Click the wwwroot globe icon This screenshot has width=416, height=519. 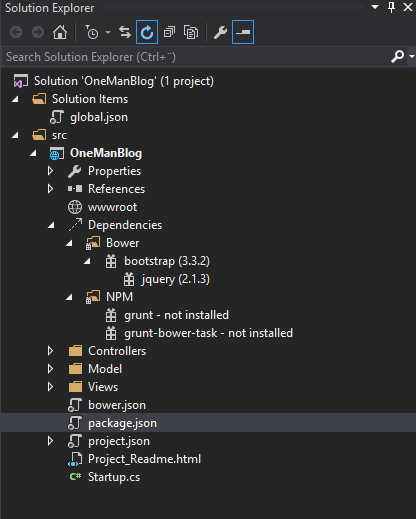coord(75,207)
